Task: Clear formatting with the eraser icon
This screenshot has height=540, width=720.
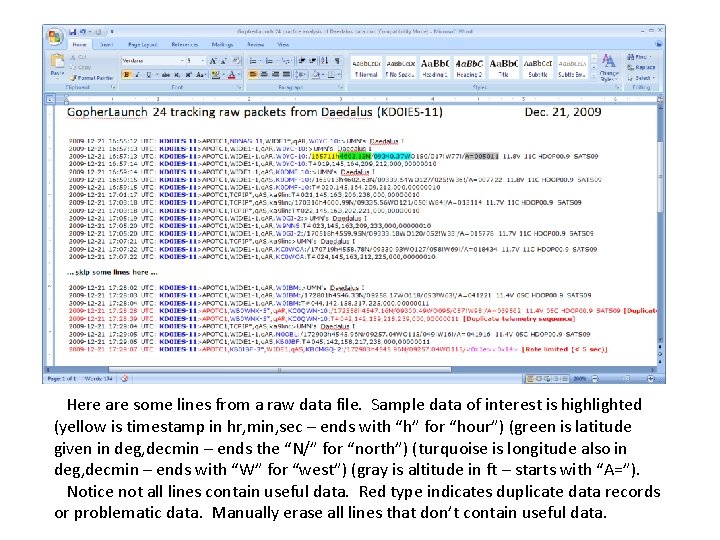Action: (x=236, y=61)
